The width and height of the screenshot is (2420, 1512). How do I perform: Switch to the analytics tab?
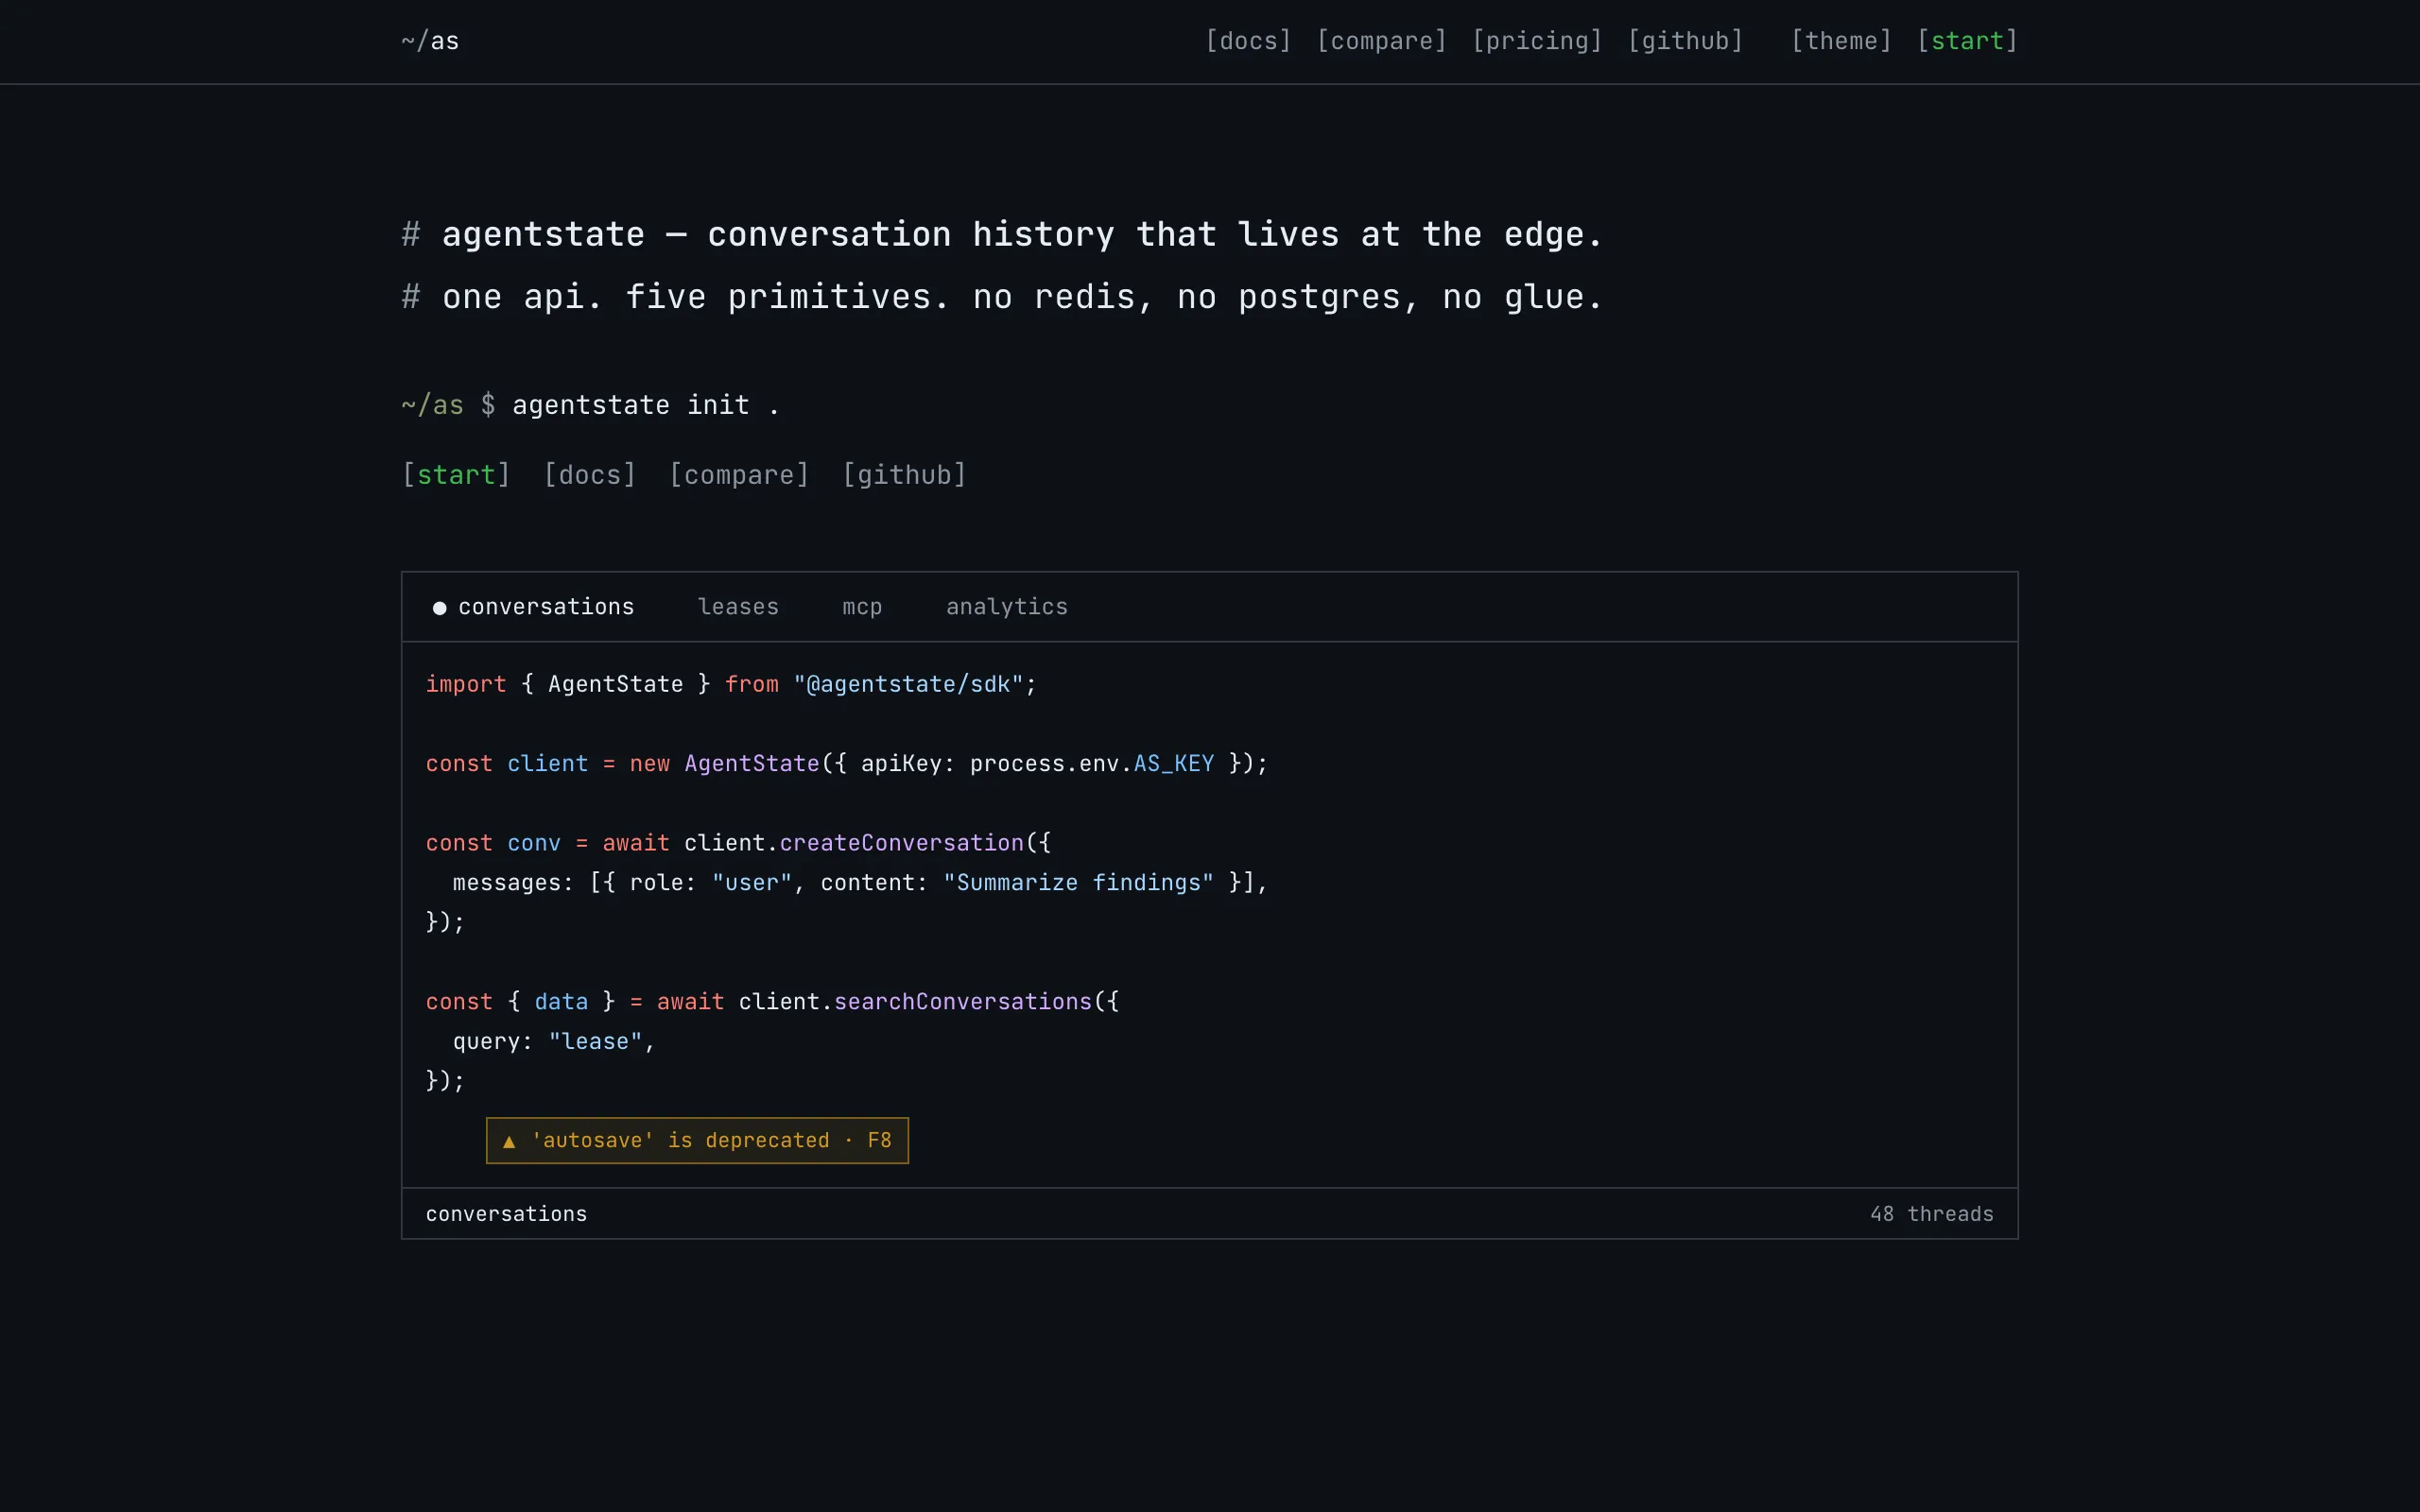[x=1007, y=607]
